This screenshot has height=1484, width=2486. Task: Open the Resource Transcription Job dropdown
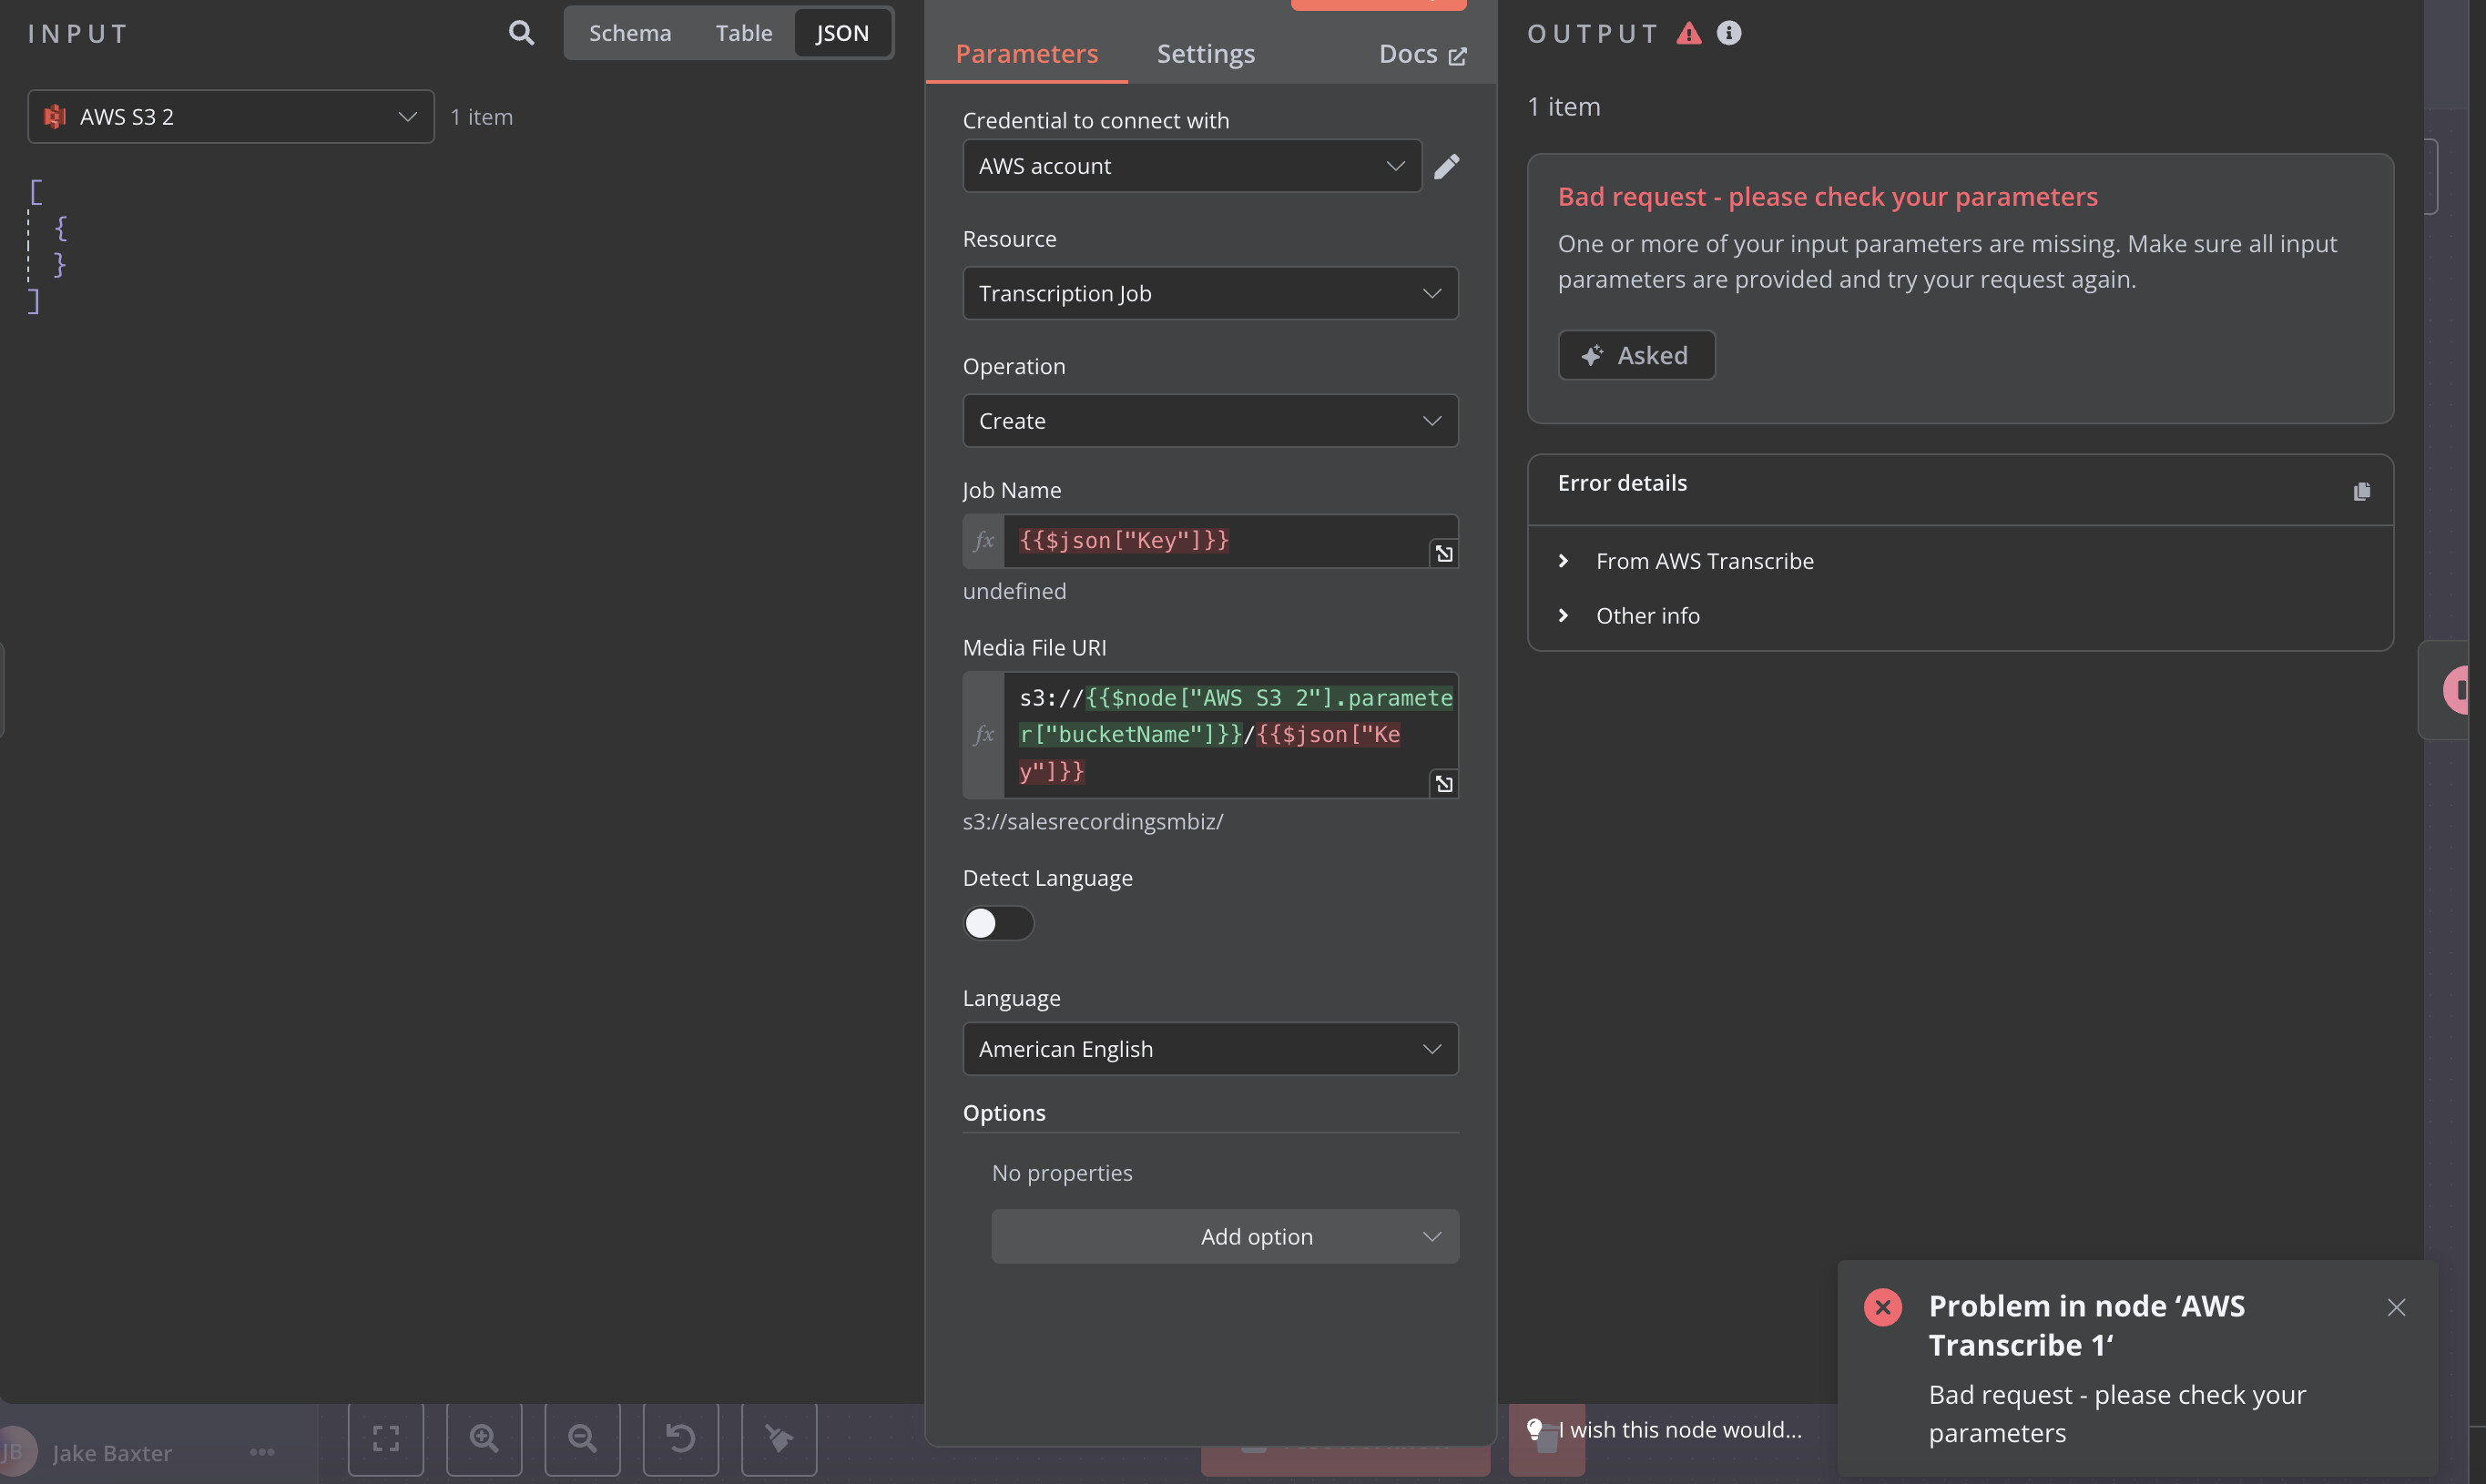[x=1210, y=293]
